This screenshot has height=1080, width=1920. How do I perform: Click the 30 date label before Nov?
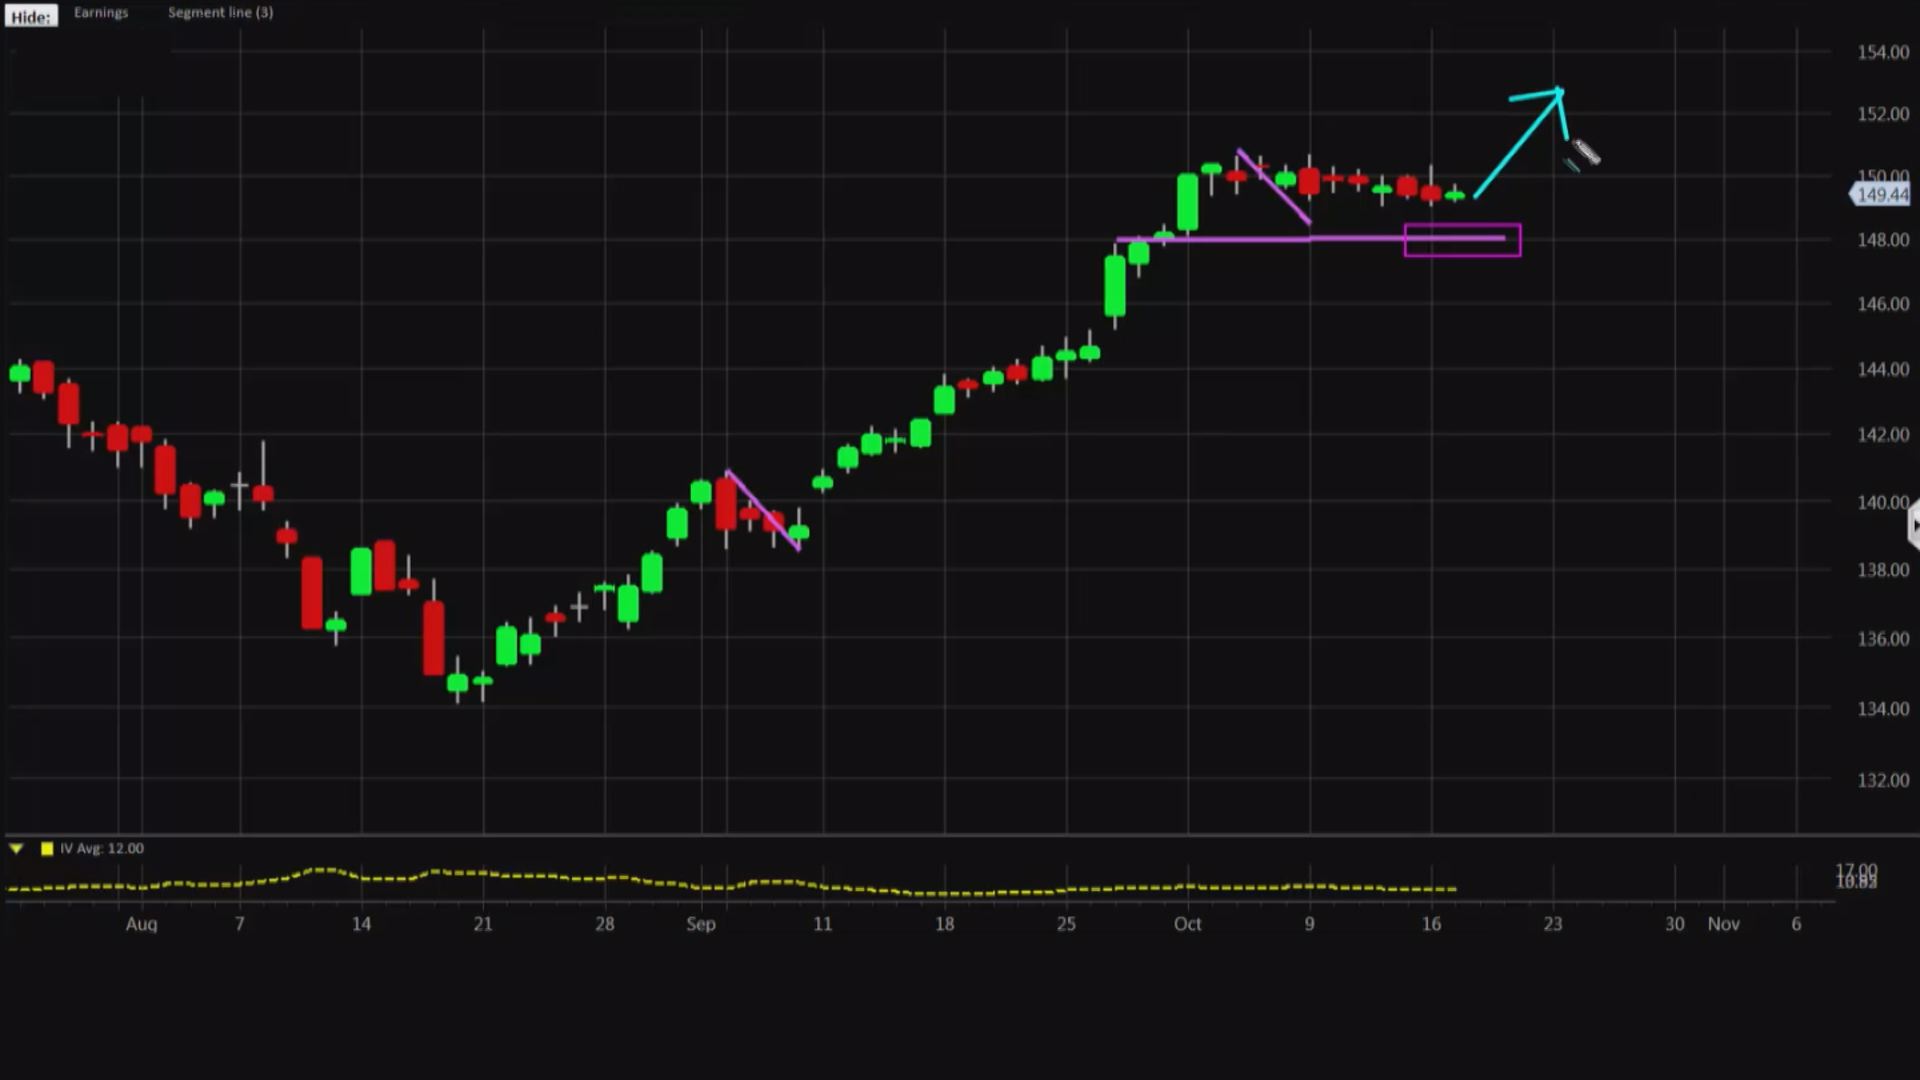1674,924
